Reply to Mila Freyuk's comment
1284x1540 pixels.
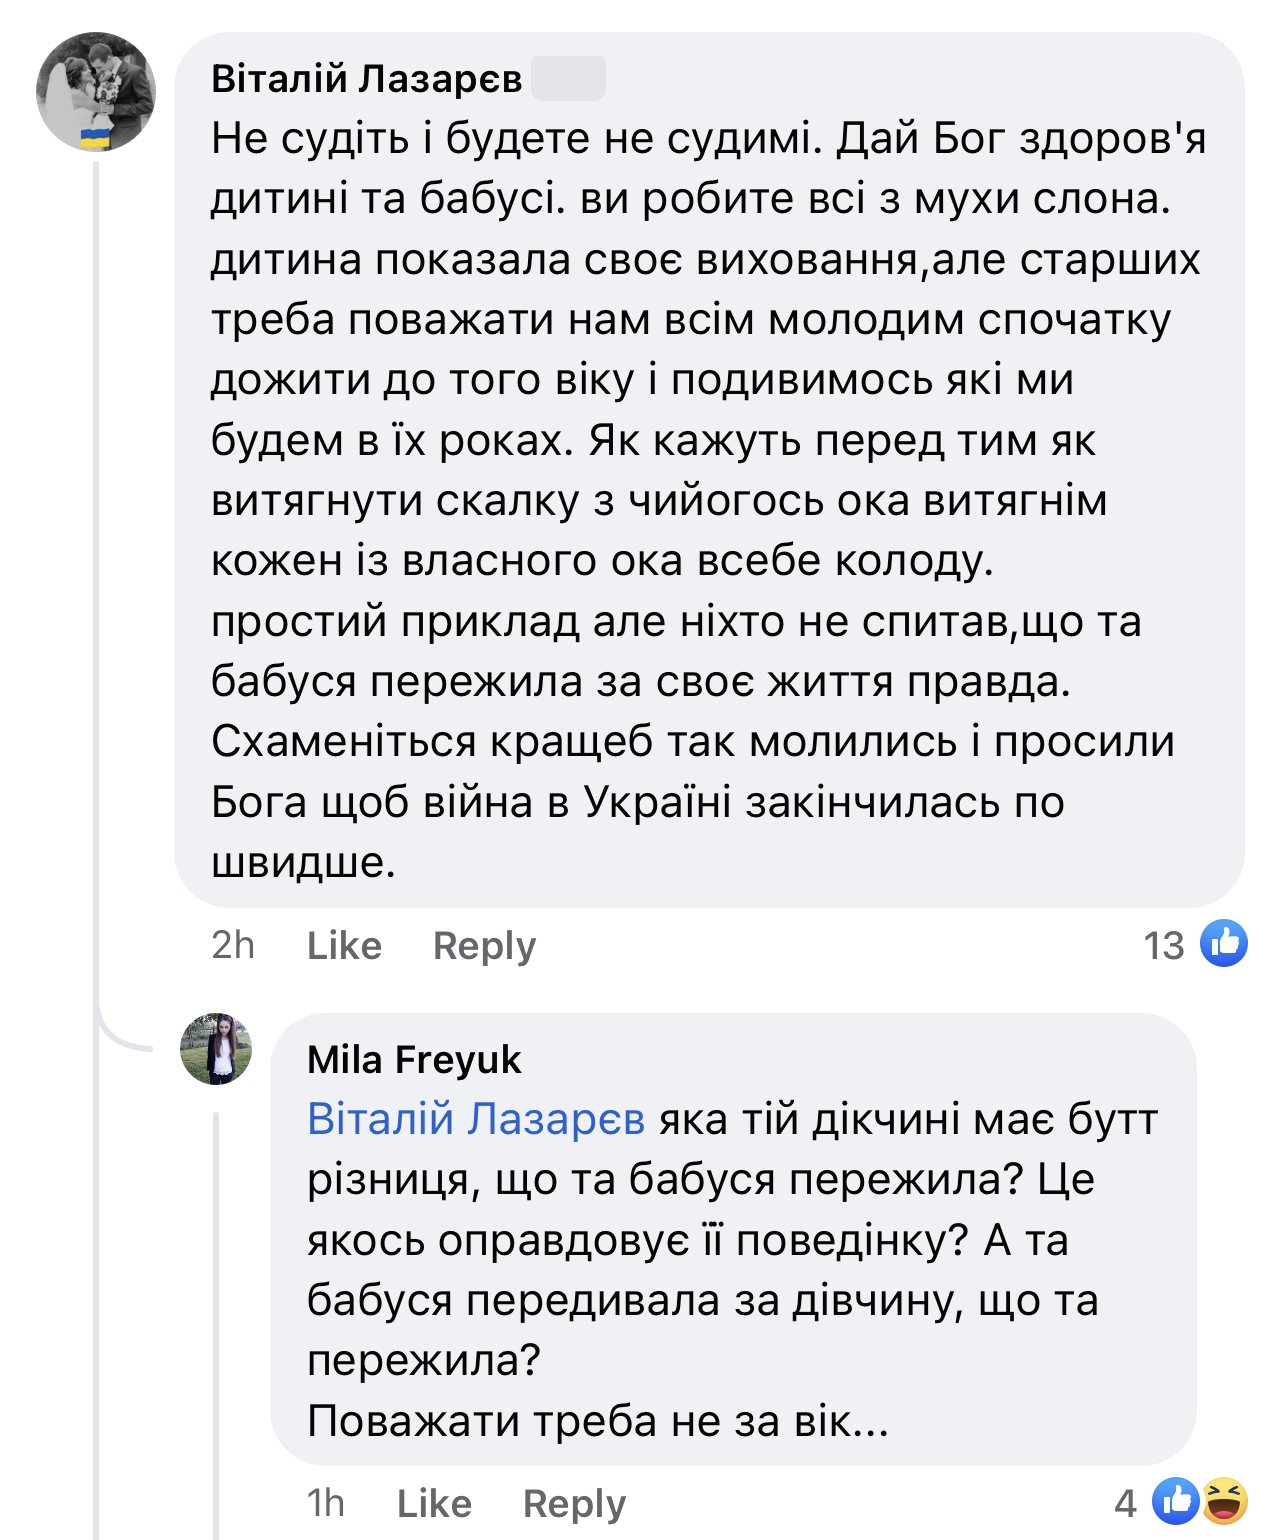click(x=574, y=1503)
